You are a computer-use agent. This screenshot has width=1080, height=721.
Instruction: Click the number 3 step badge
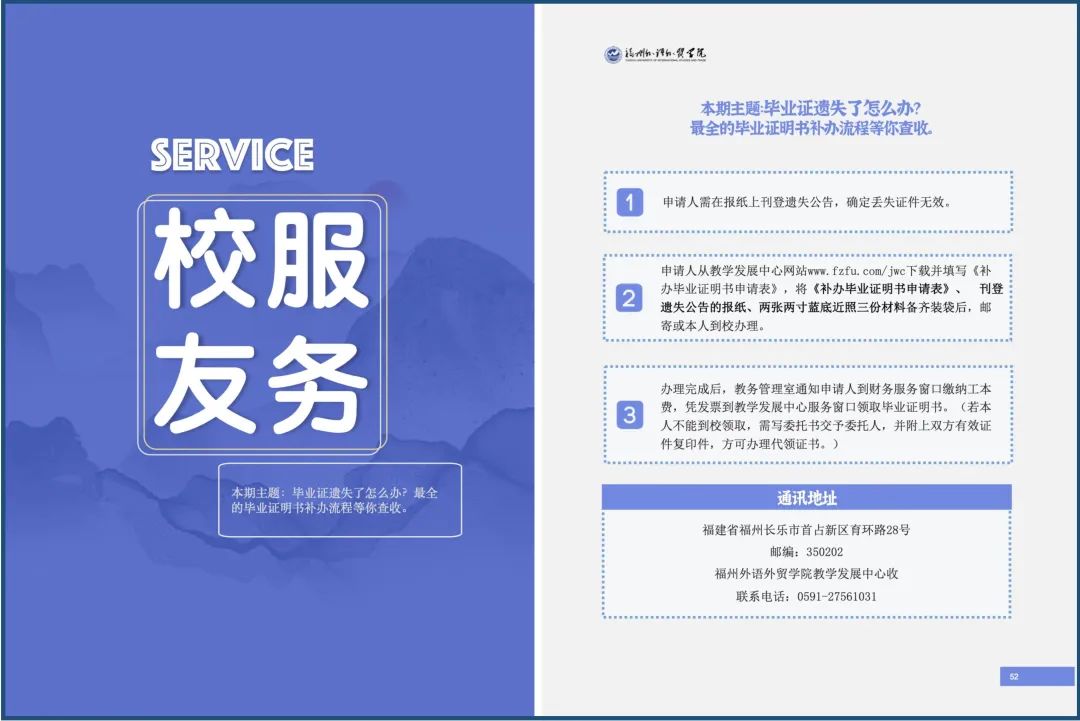[x=629, y=415]
